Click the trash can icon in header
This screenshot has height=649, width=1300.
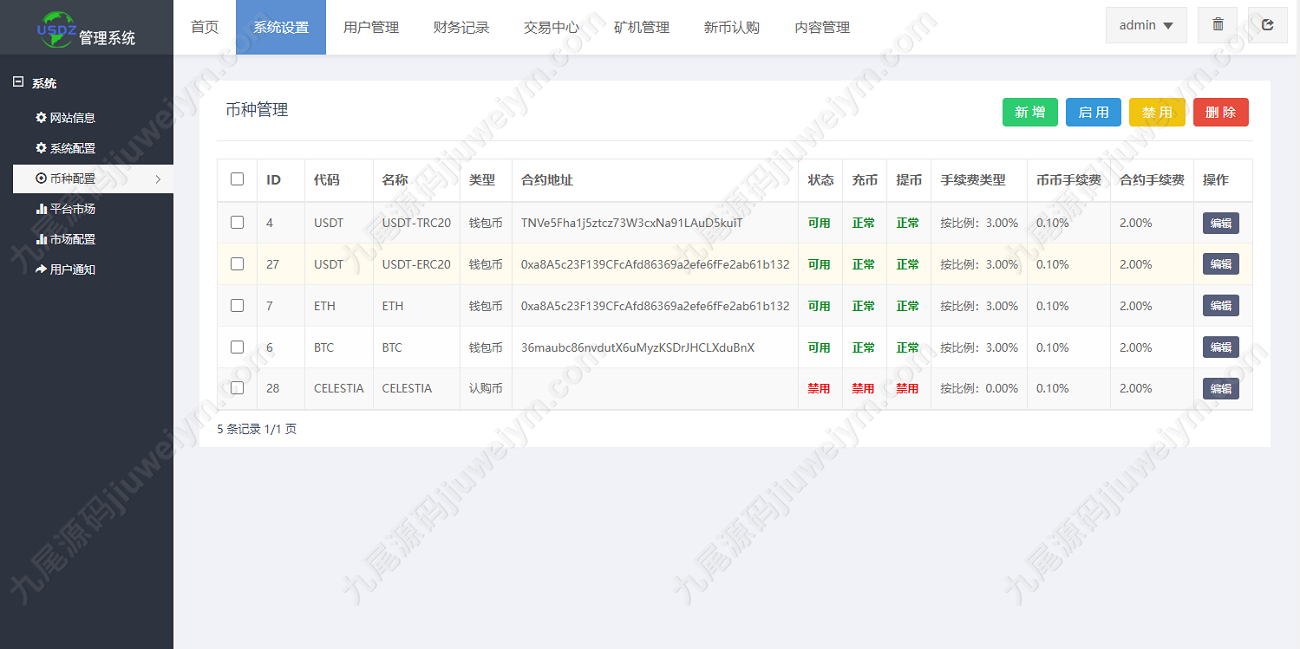1217,25
